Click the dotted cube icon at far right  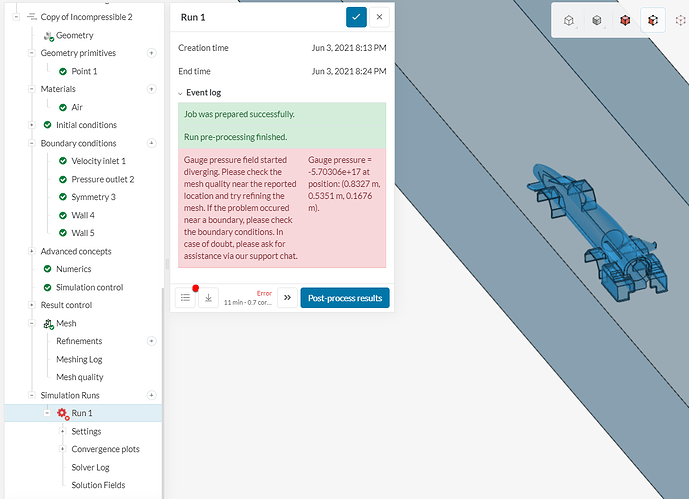pos(681,20)
